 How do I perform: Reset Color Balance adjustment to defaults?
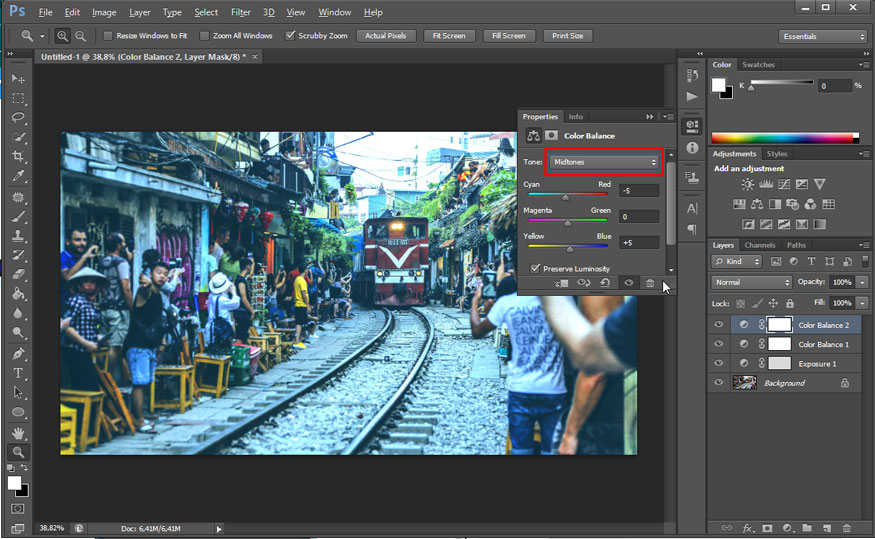point(605,283)
